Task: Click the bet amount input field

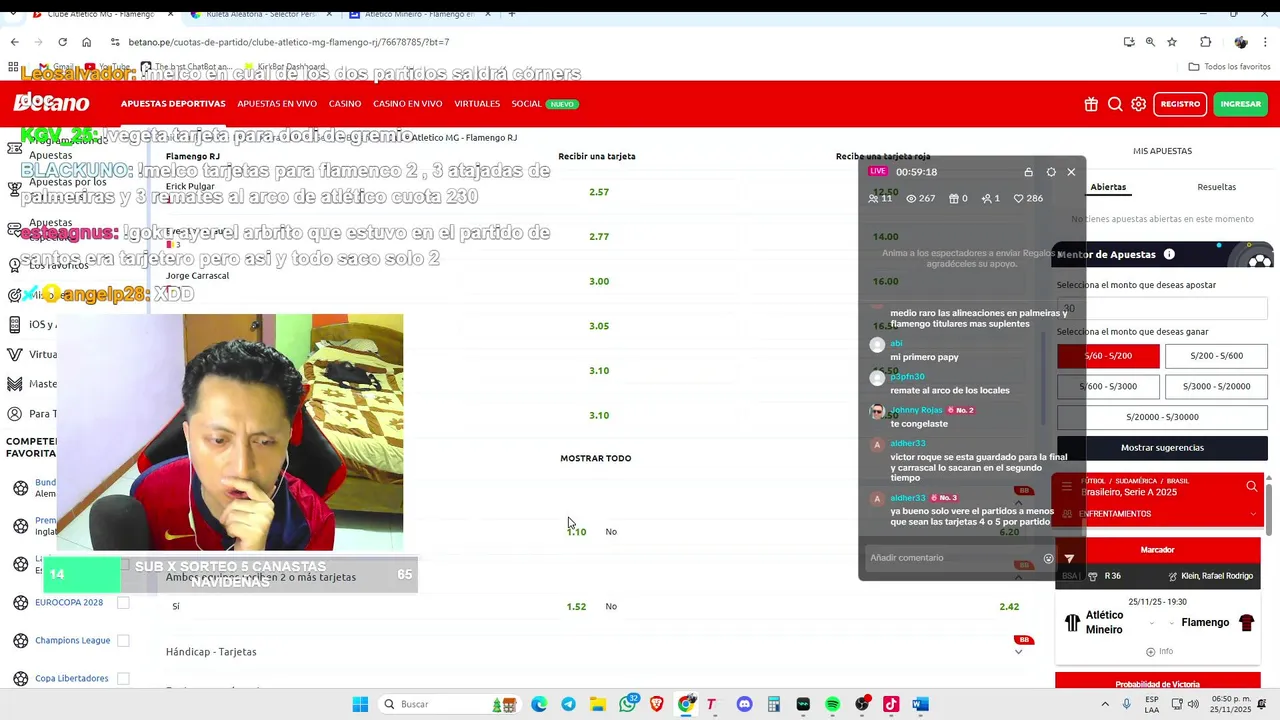Action: 1162,309
